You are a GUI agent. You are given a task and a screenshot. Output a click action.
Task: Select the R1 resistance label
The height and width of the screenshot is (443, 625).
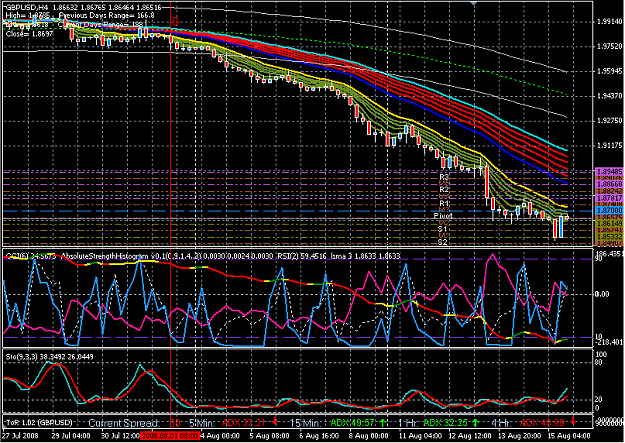[444, 203]
